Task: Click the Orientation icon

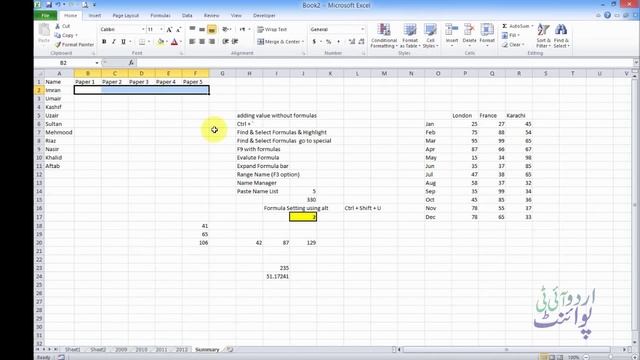Action: coord(226,29)
